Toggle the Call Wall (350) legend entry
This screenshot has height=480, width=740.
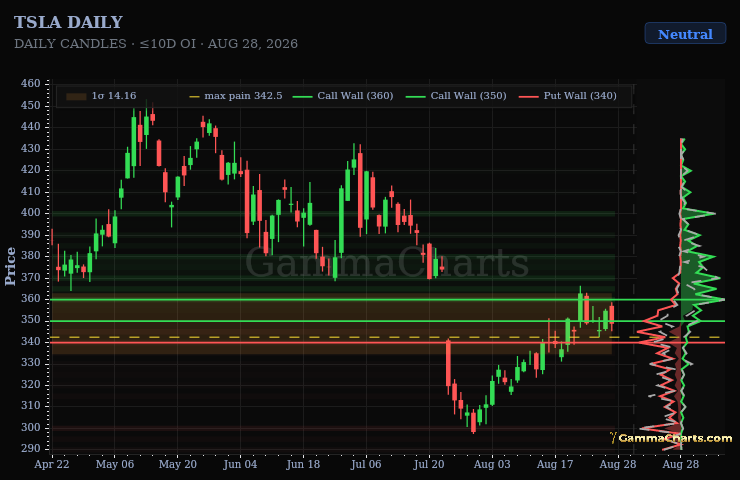[x=456, y=96]
